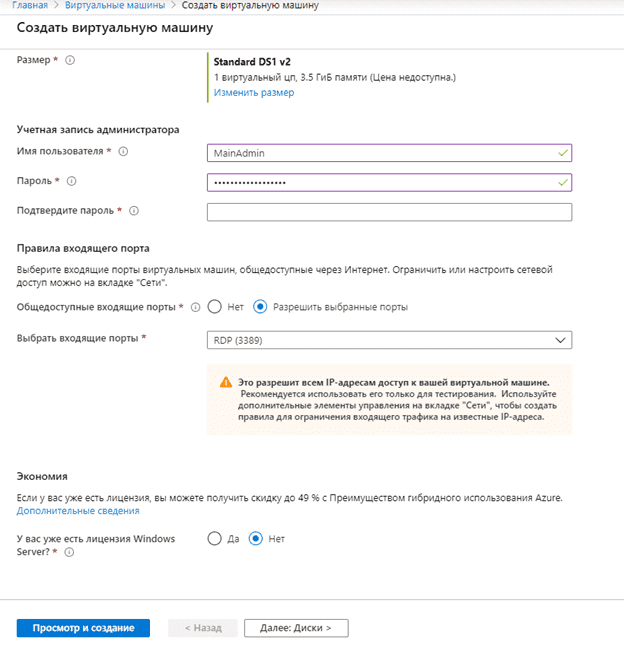Click Далее: Диски button
The image size is (624, 654).
point(296,628)
